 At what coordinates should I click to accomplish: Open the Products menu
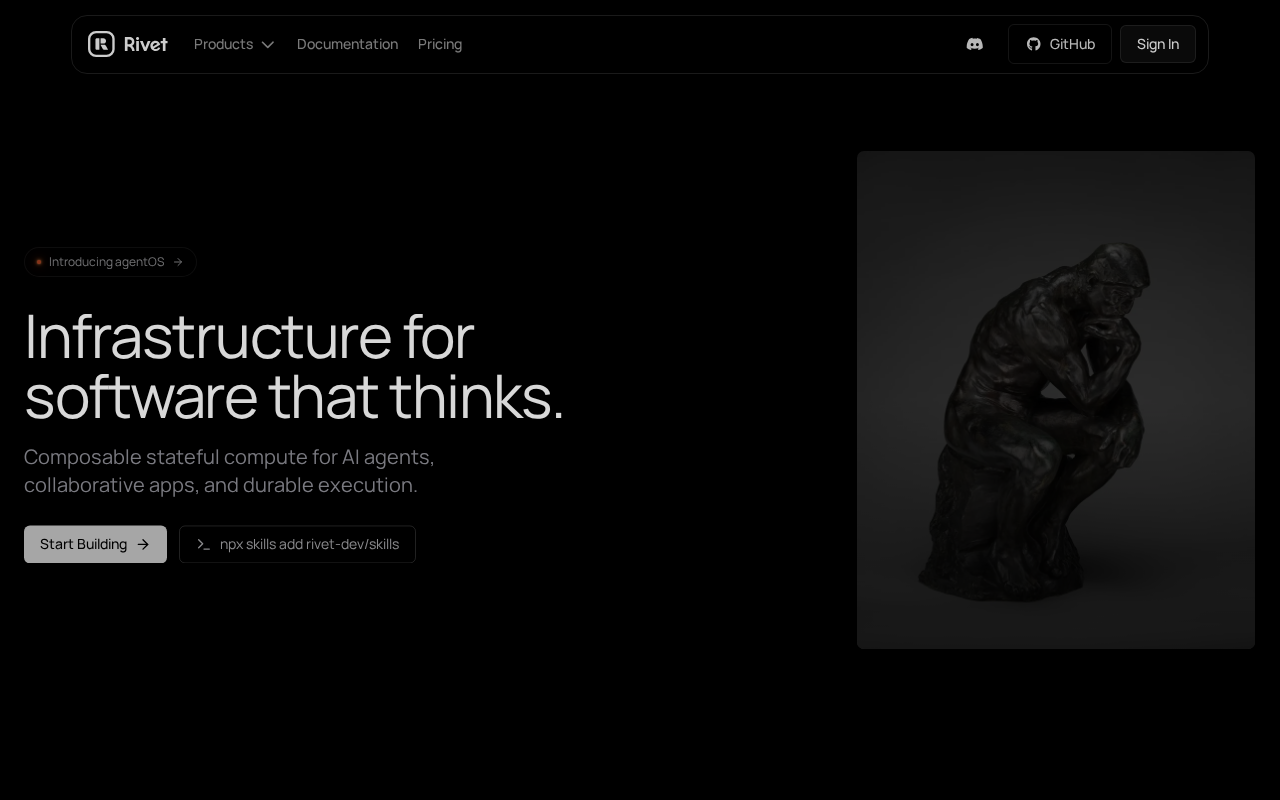click(235, 44)
